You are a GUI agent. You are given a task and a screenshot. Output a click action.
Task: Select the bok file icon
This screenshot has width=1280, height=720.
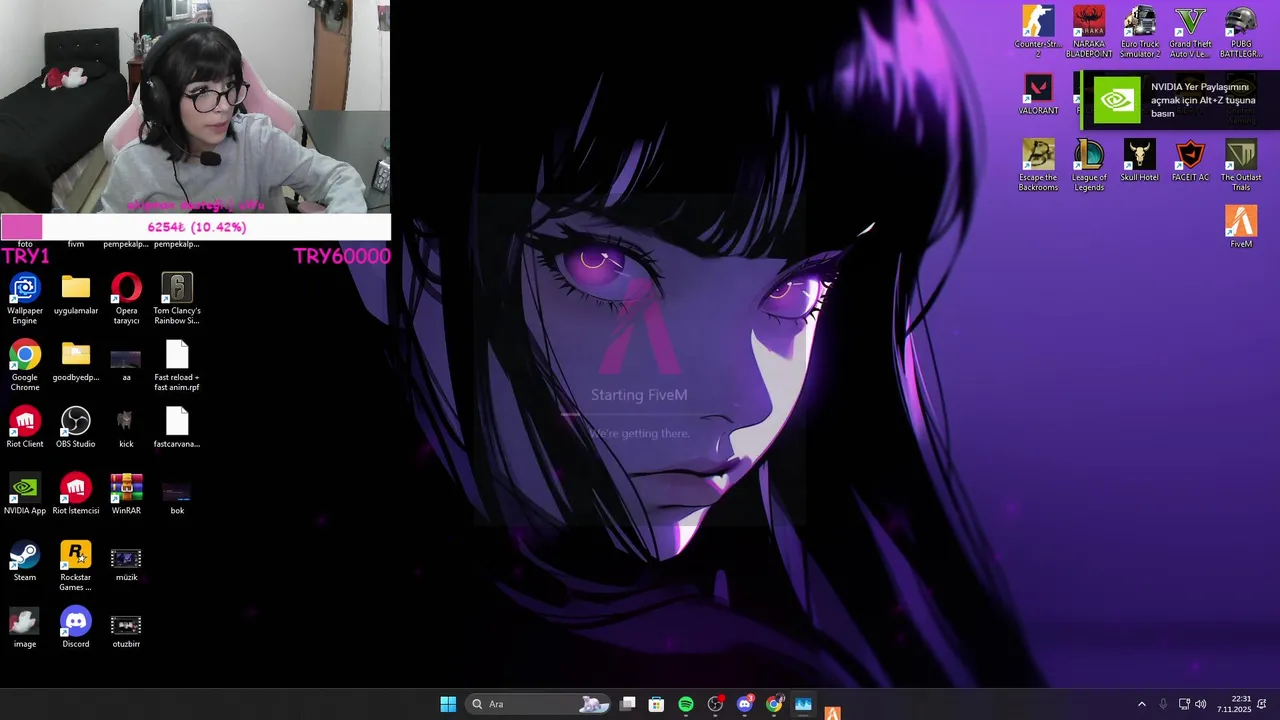tap(177, 495)
